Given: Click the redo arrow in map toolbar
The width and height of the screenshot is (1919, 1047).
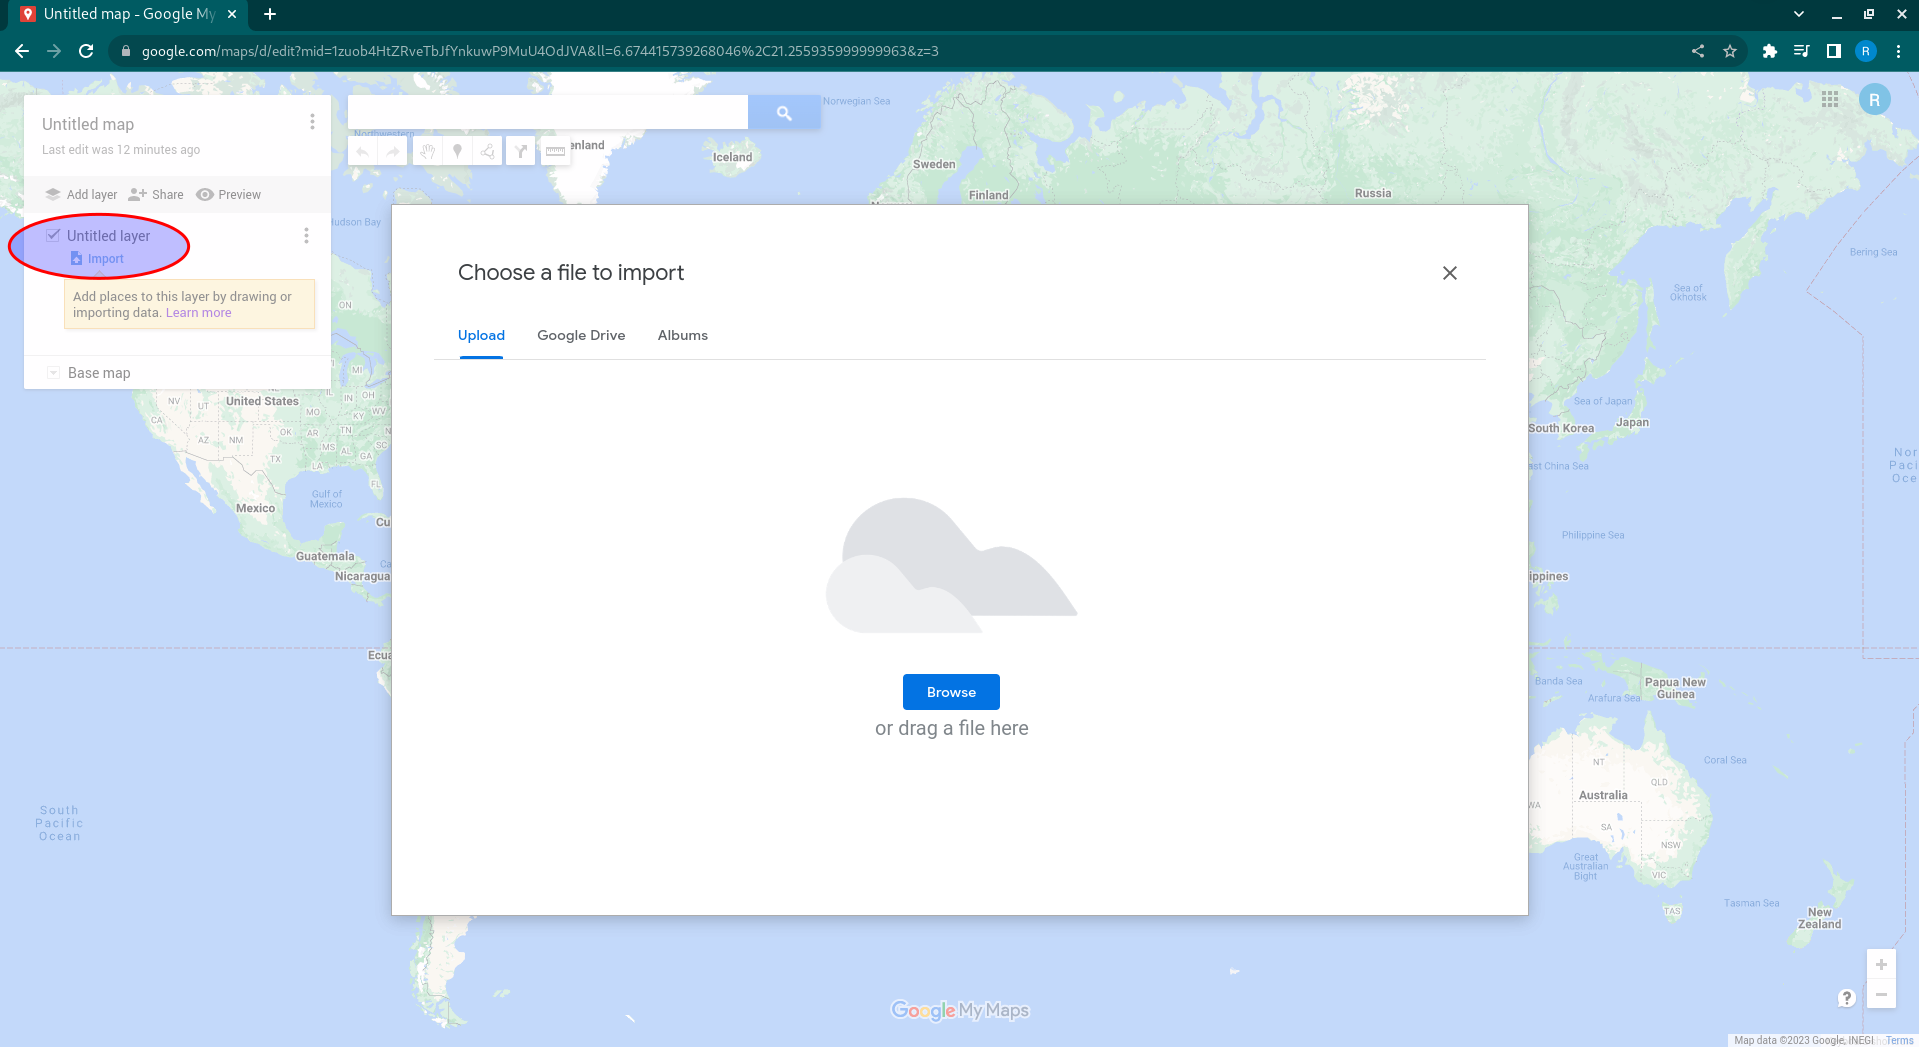Looking at the screenshot, I should pos(393,151).
